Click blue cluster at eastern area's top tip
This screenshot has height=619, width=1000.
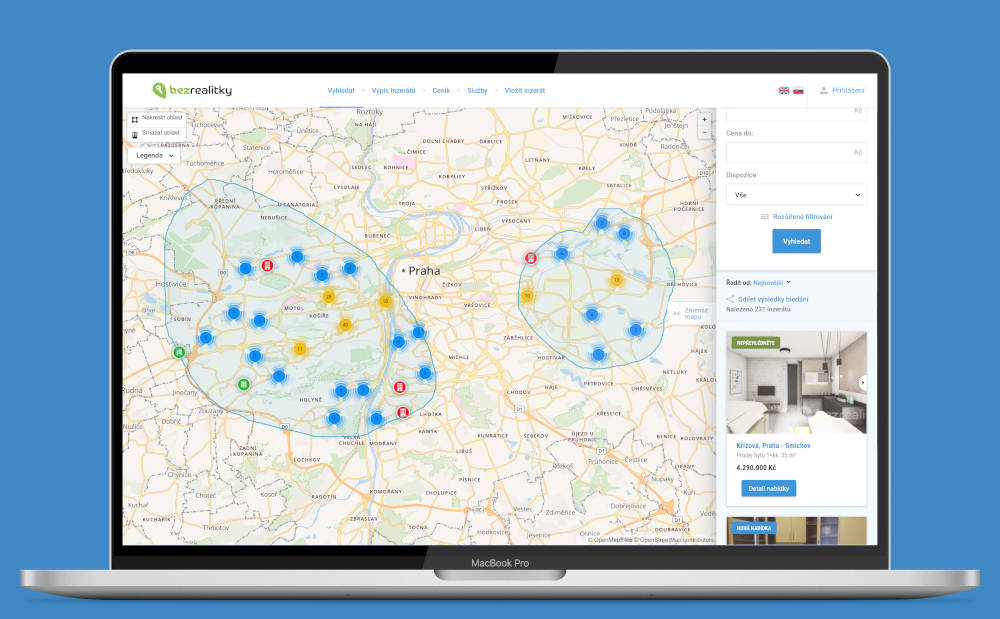(601, 222)
